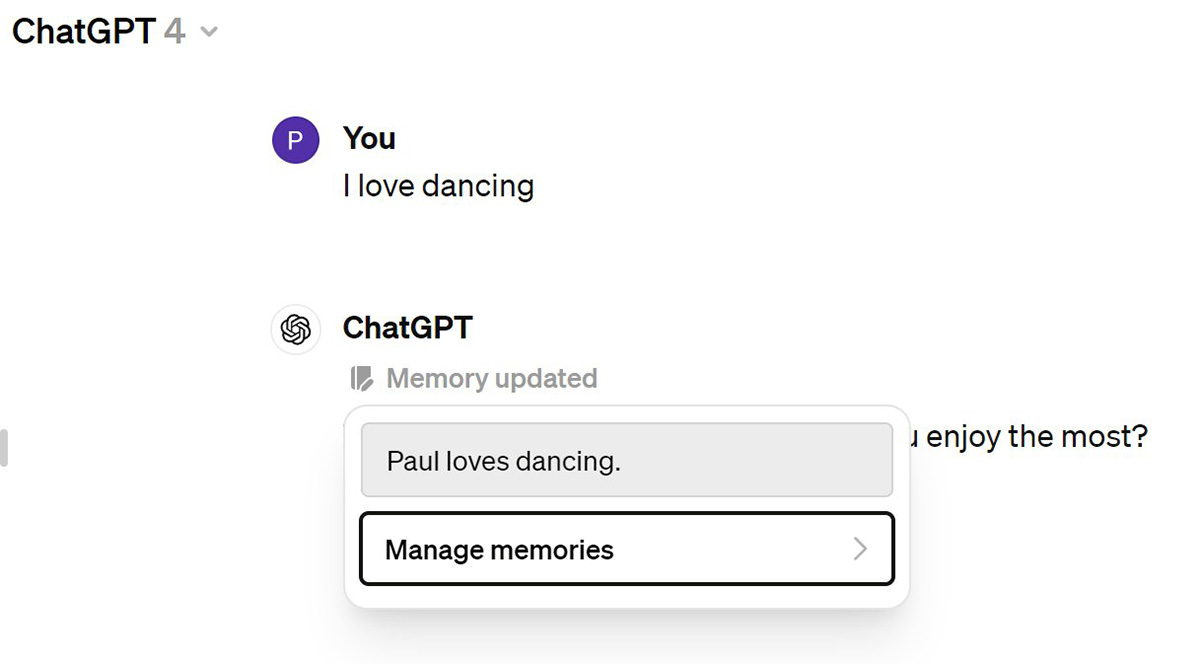Click the blank bottom edge of the memory popup
Viewport: 1200px width, 664px height.
pyautogui.click(x=625, y=597)
